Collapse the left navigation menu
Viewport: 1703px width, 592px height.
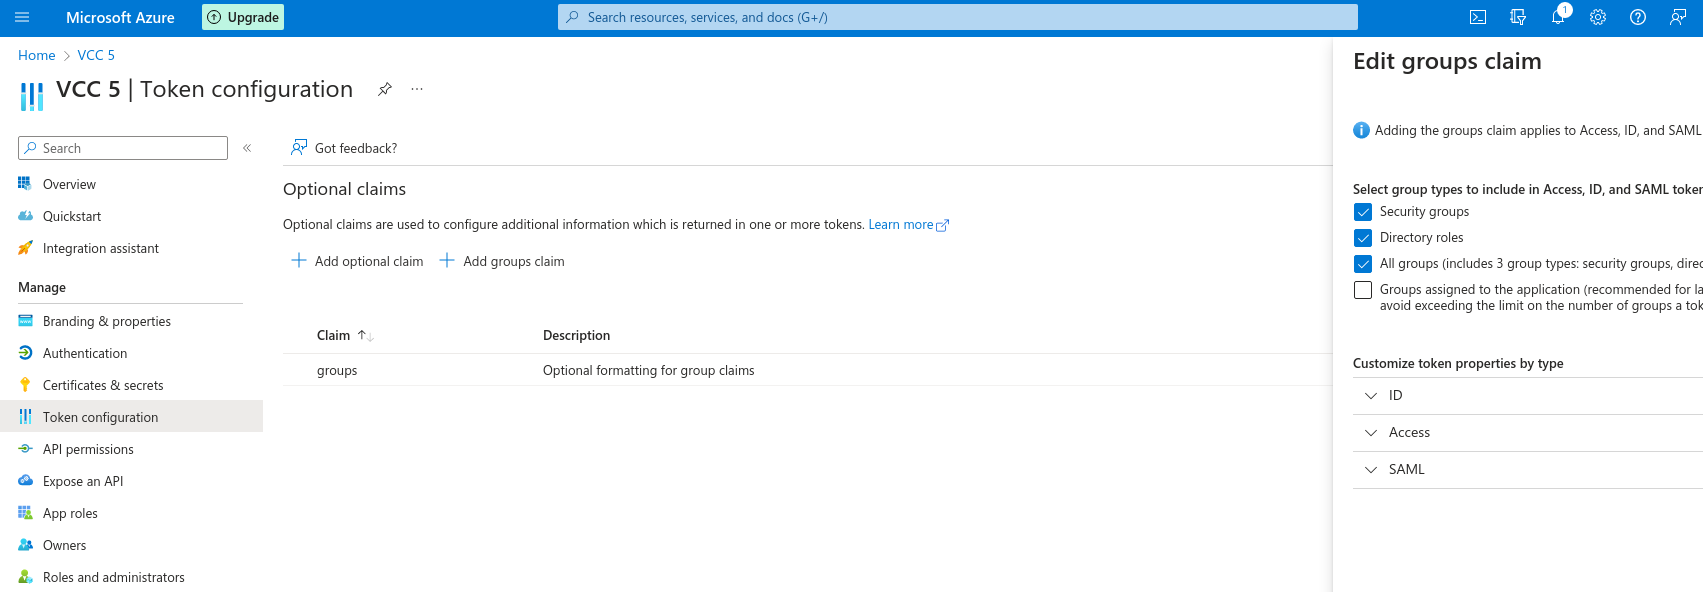tap(247, 148)
